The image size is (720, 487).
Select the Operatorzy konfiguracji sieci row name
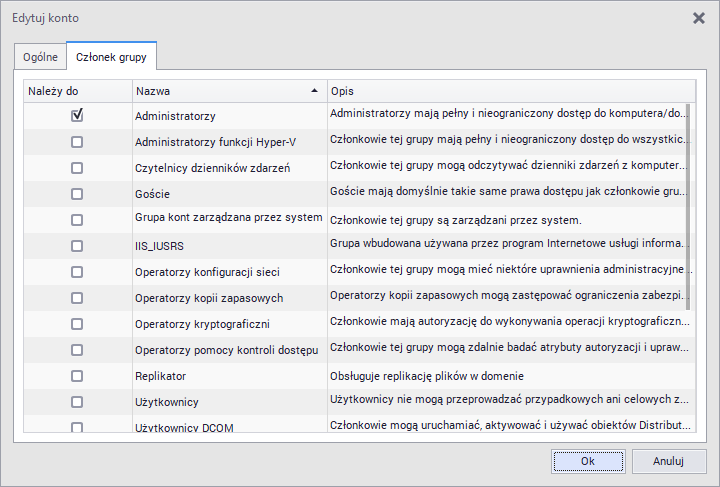pyautogui.click(x=207, y=272)
